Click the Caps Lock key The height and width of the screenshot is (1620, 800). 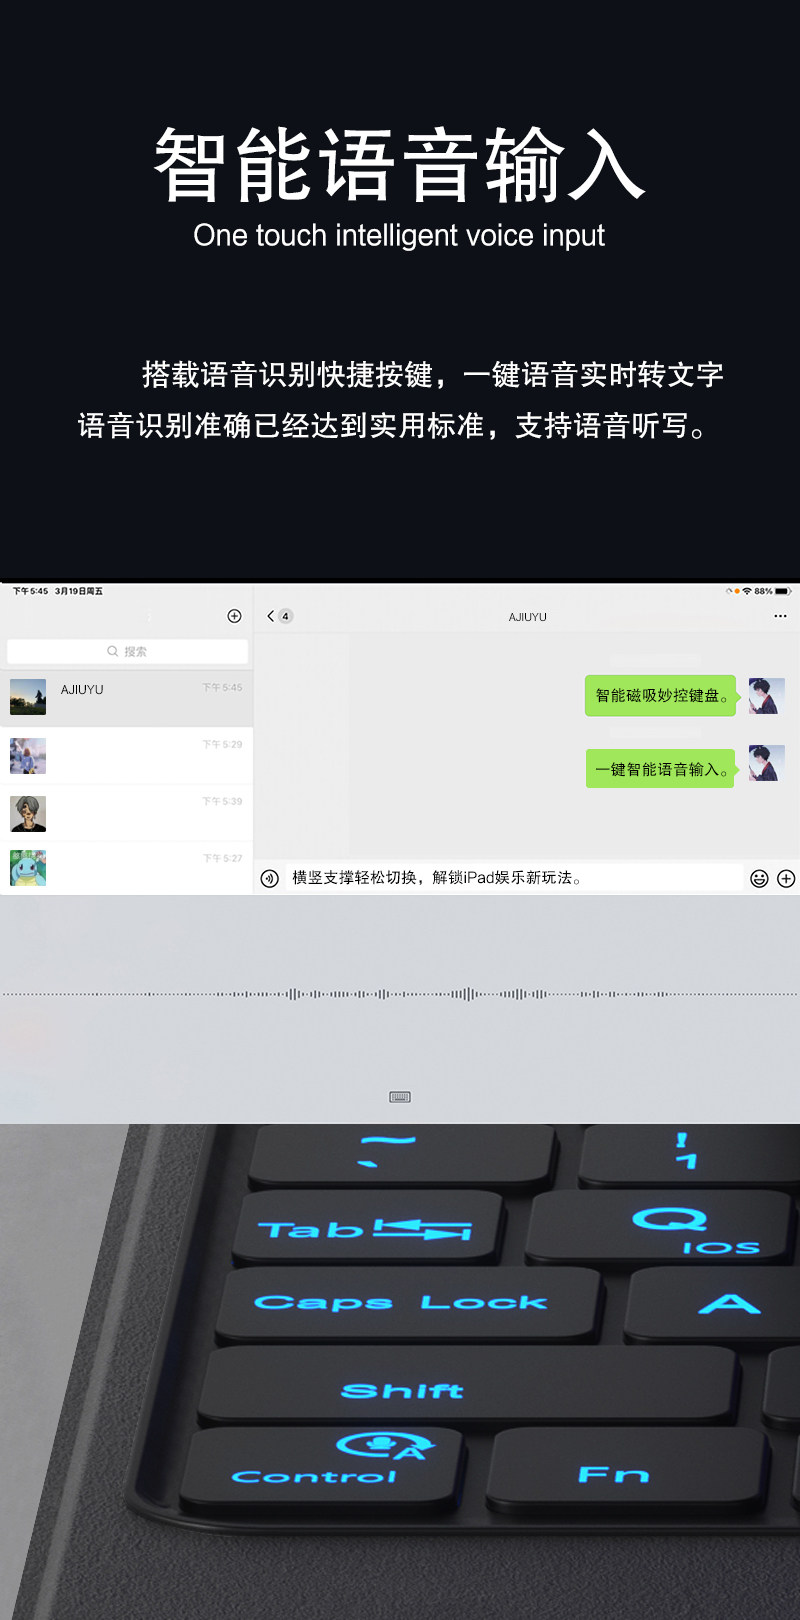pos(408,1303)
